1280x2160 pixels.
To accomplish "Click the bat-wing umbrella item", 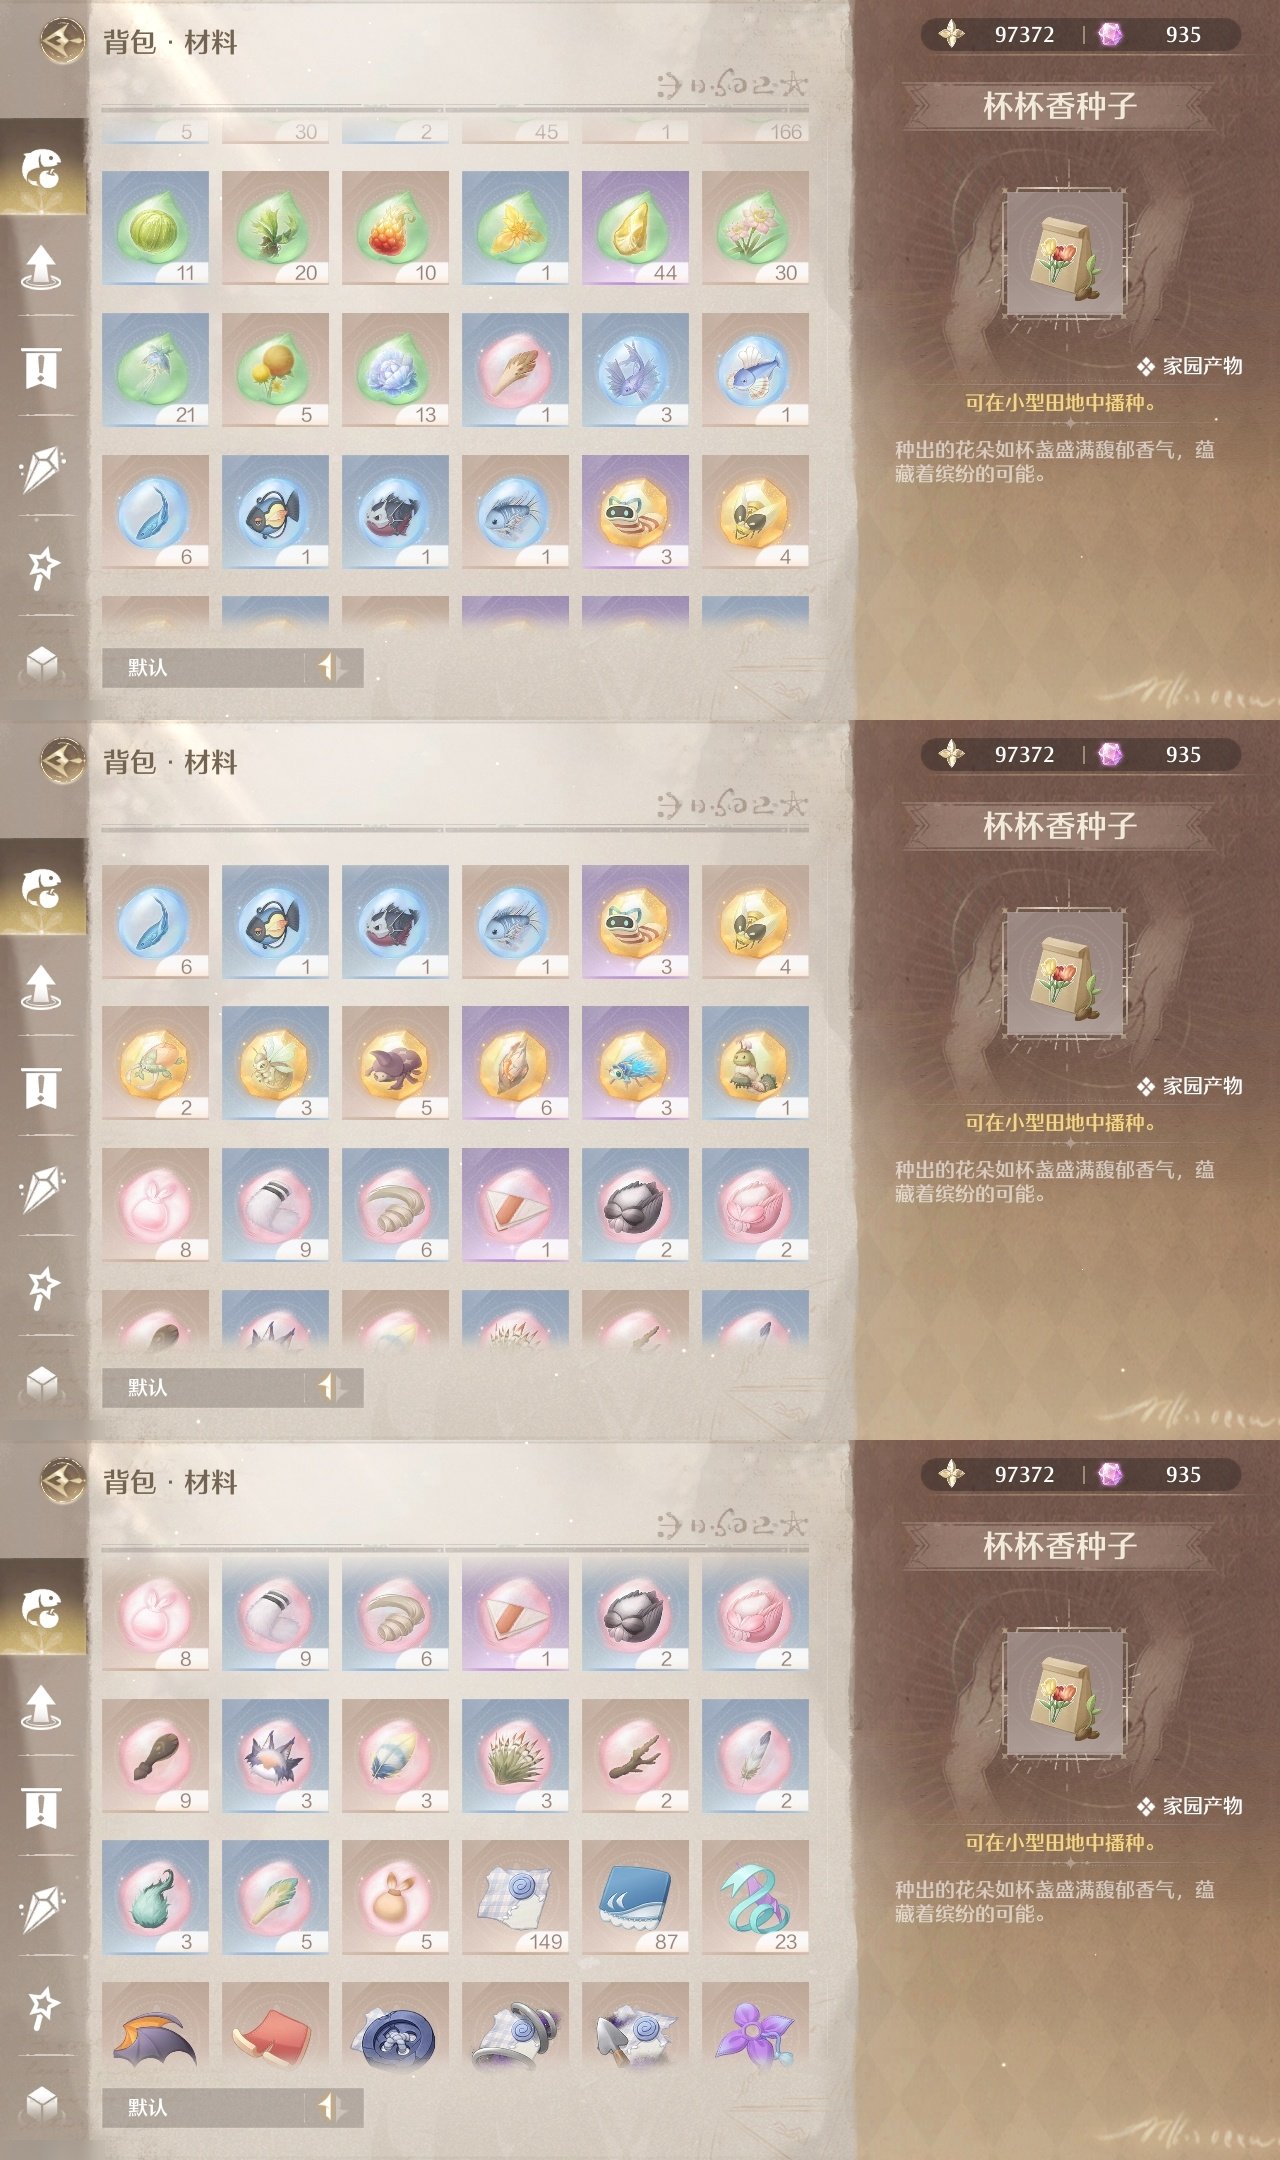I will (x=155, y=2032).
